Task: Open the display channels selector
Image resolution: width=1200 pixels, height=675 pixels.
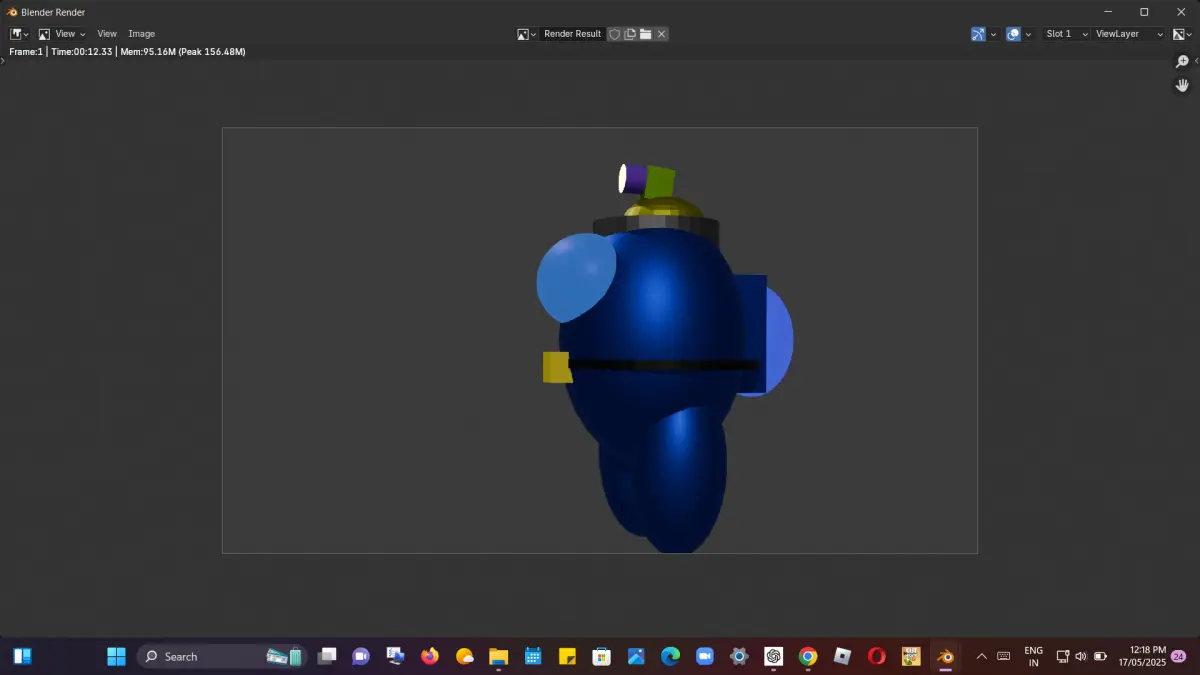Action: click(x=1182, y=34)
